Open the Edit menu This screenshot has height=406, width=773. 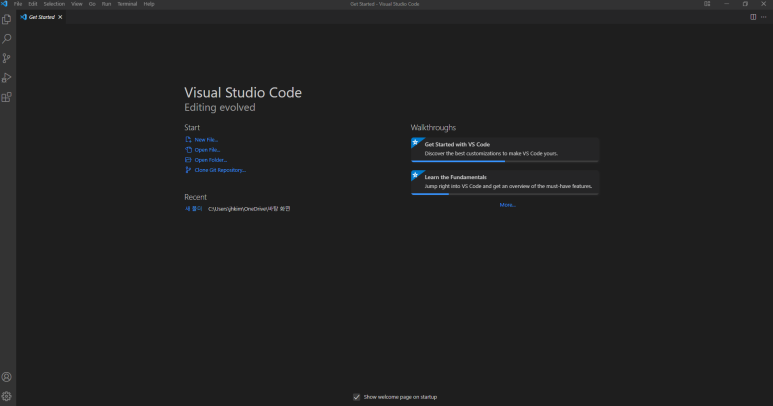tap(33, 4)
